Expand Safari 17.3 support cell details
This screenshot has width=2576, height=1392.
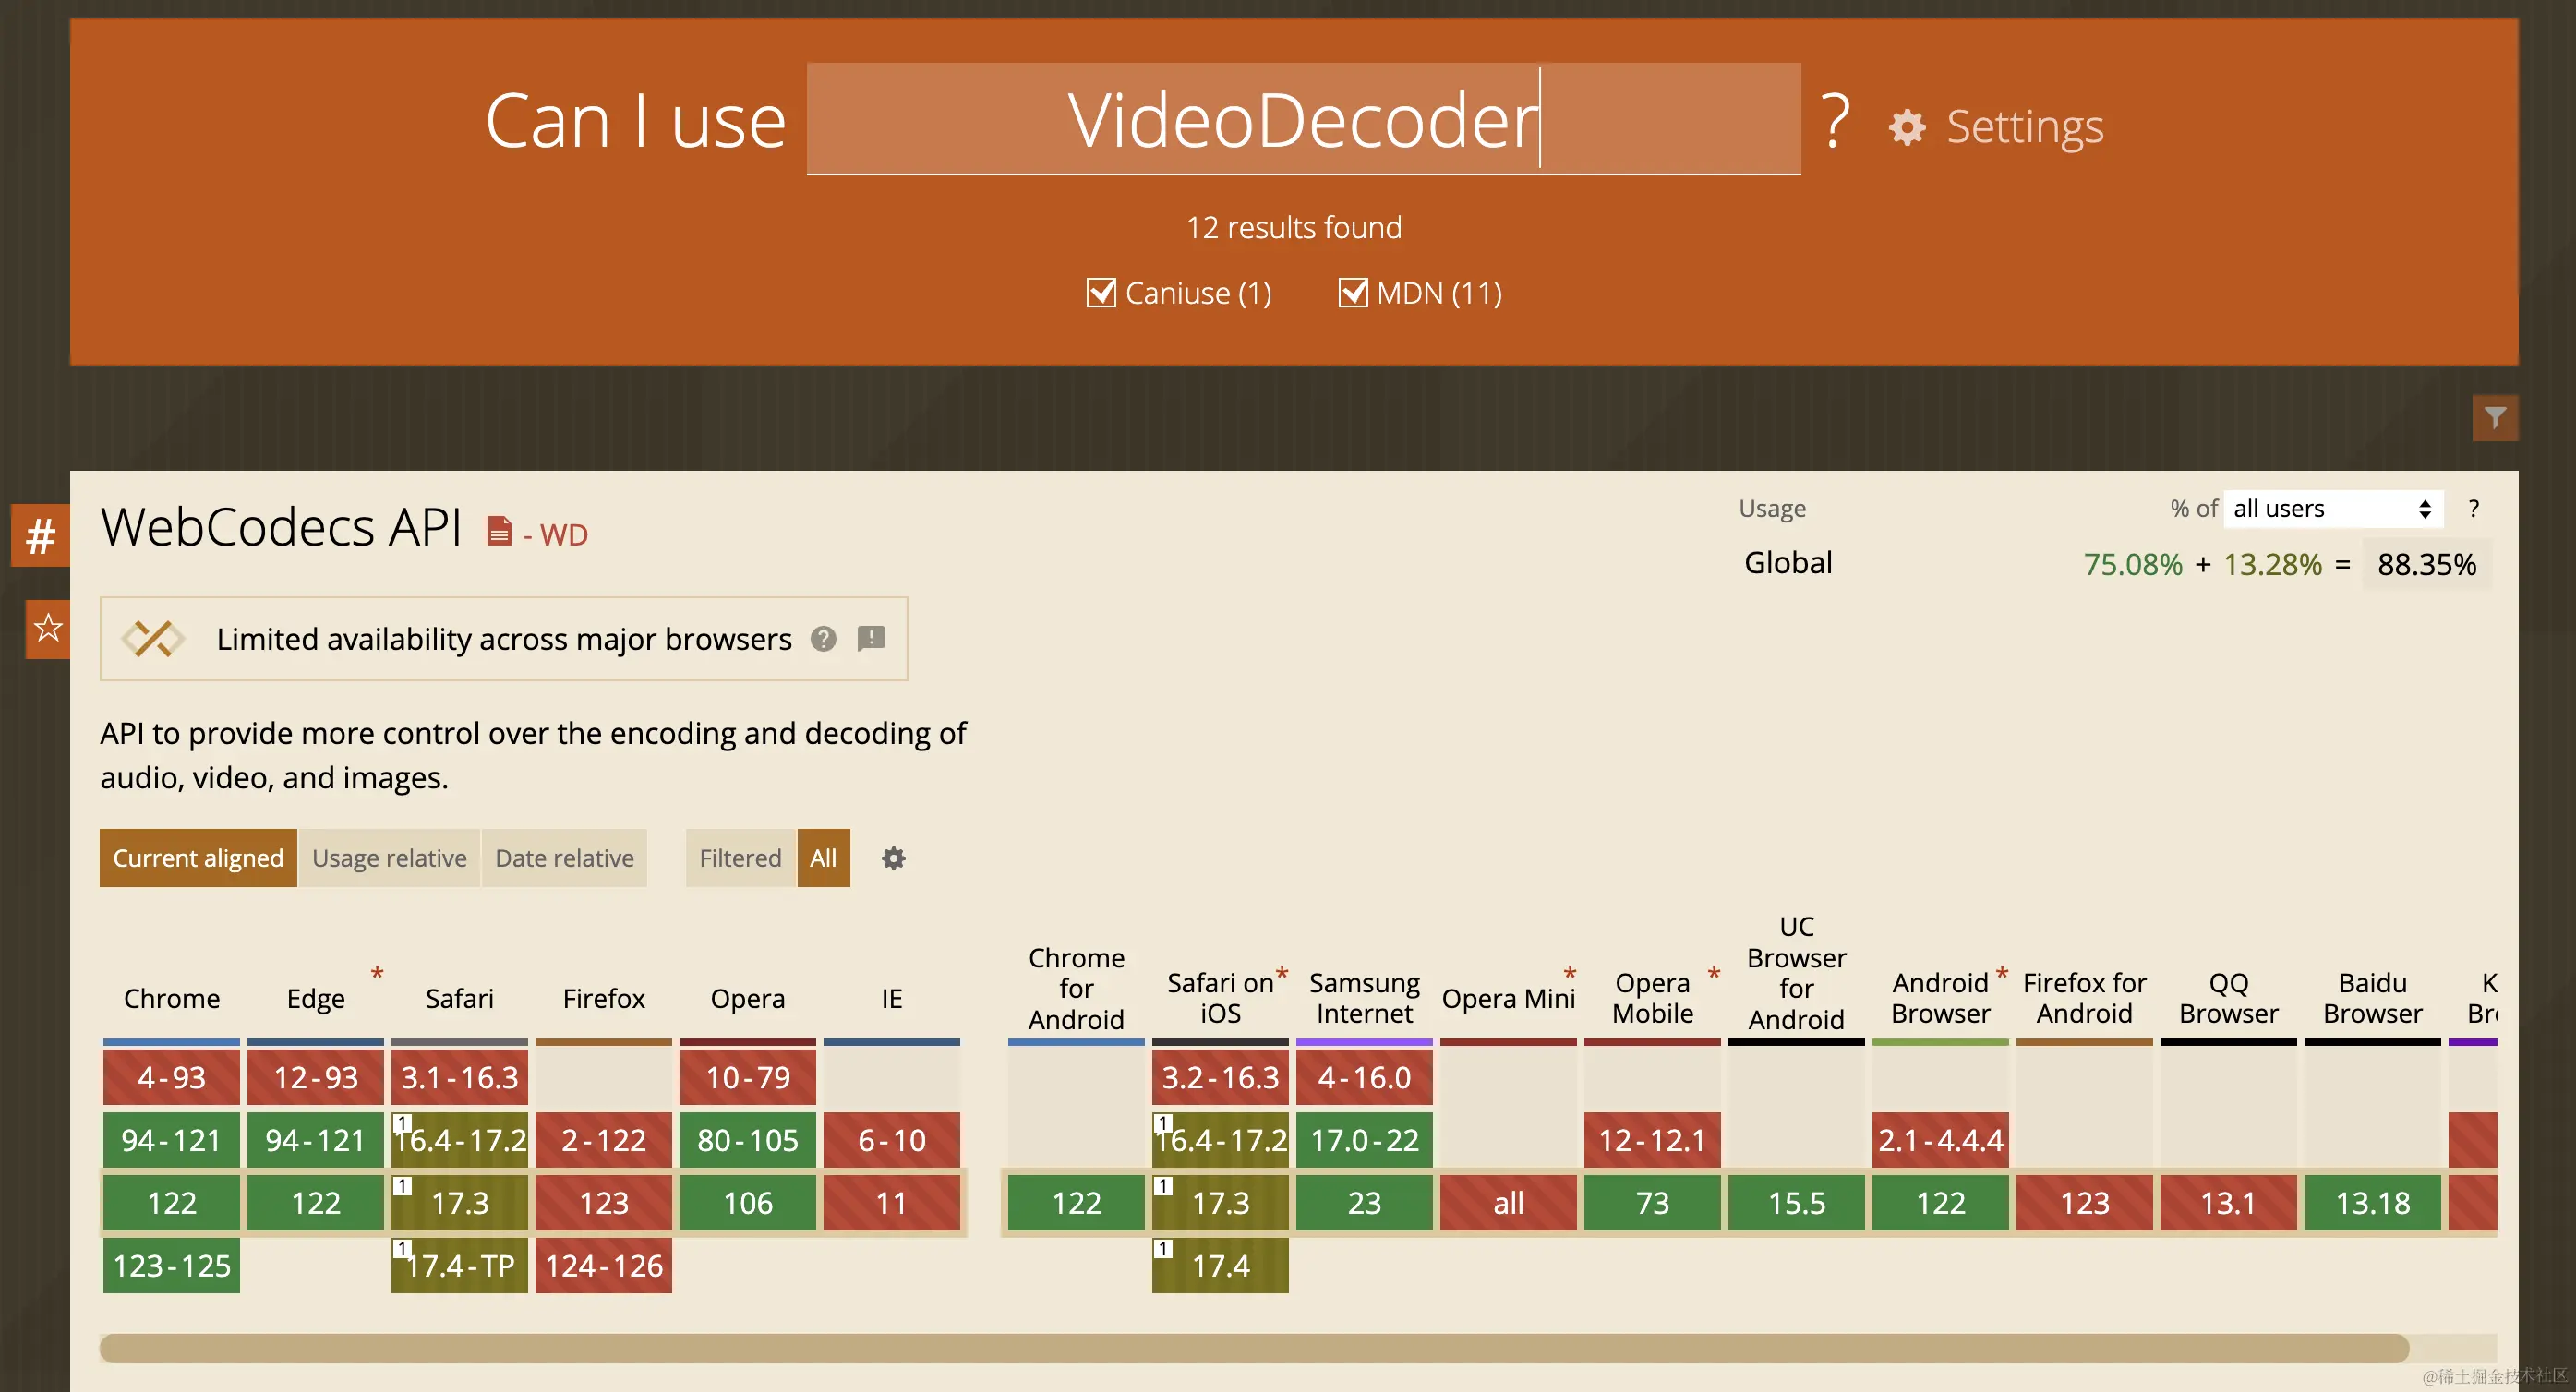(x=459, y=1203)
